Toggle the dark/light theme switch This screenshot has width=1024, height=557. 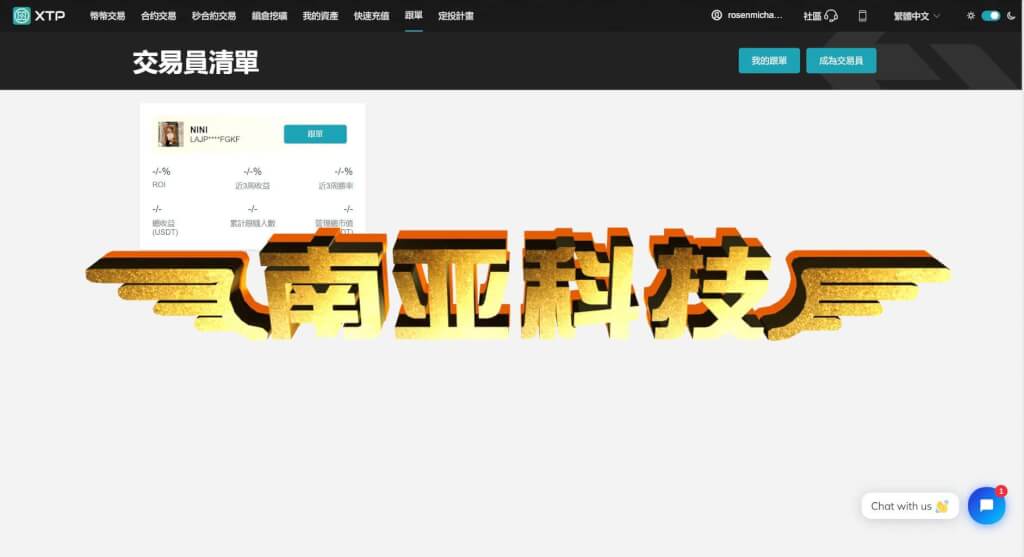991,16
